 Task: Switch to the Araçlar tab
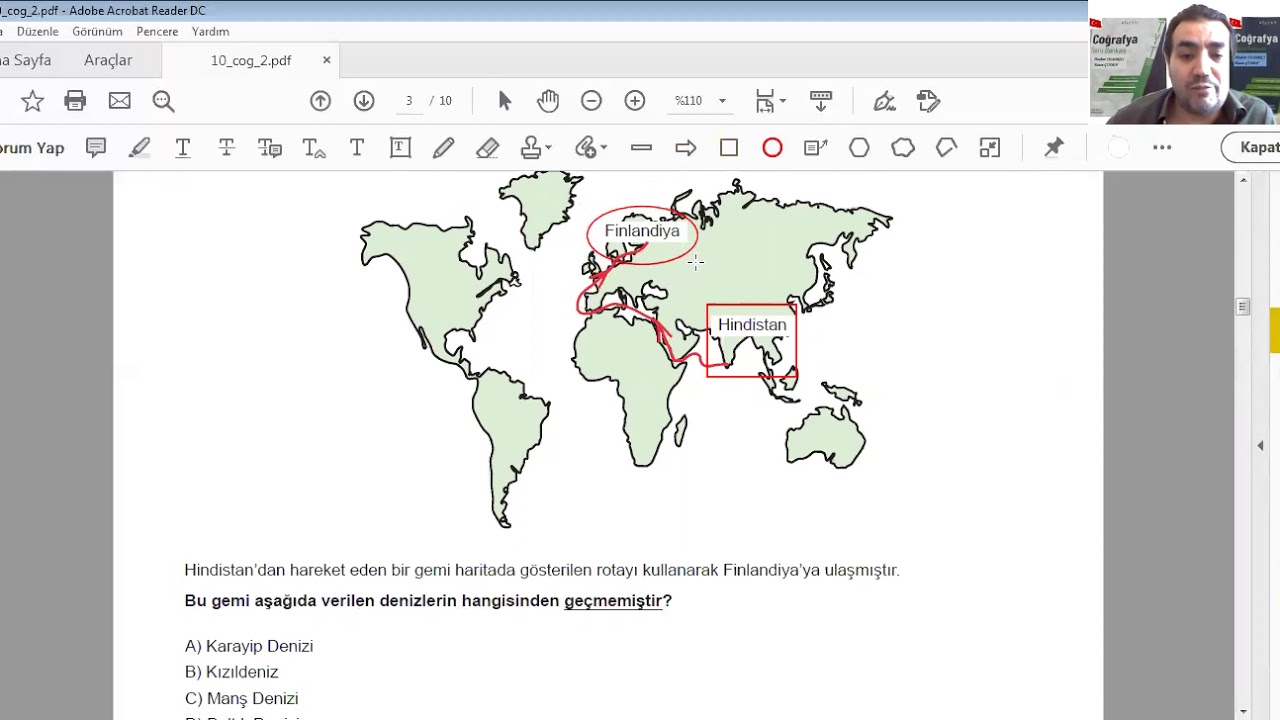click(108, 60)
